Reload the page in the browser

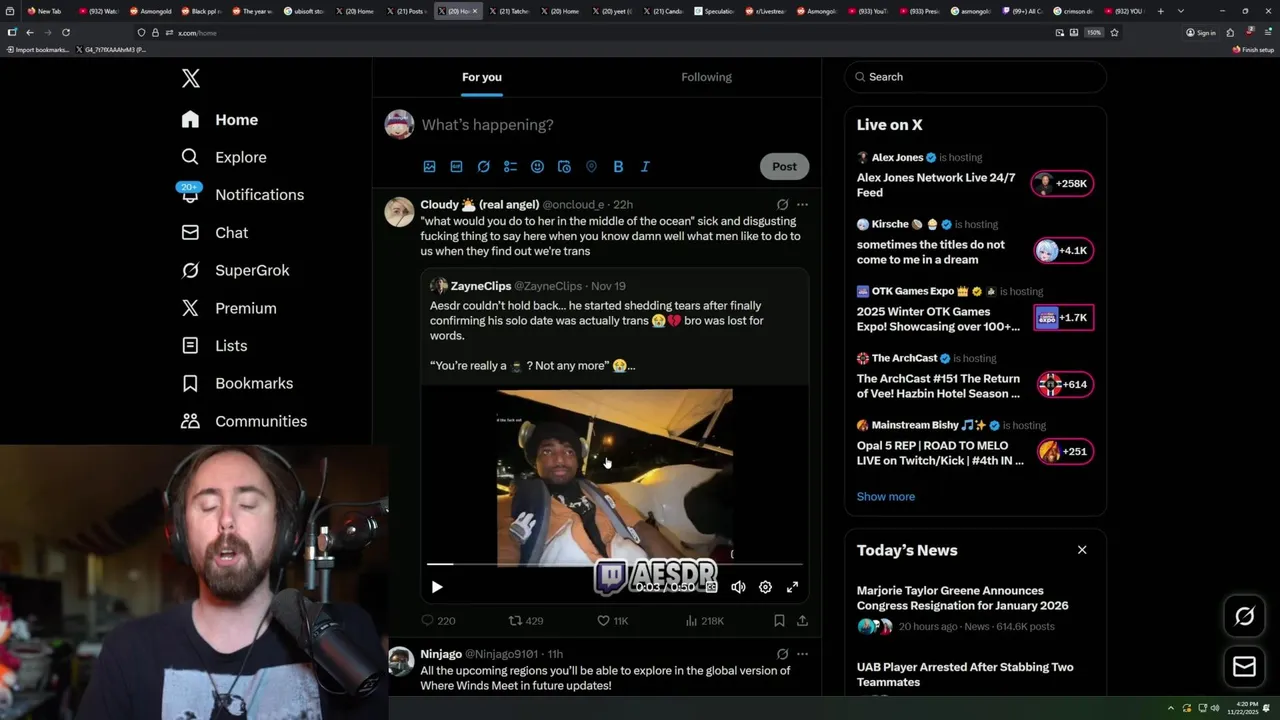(x=66, y=32)
